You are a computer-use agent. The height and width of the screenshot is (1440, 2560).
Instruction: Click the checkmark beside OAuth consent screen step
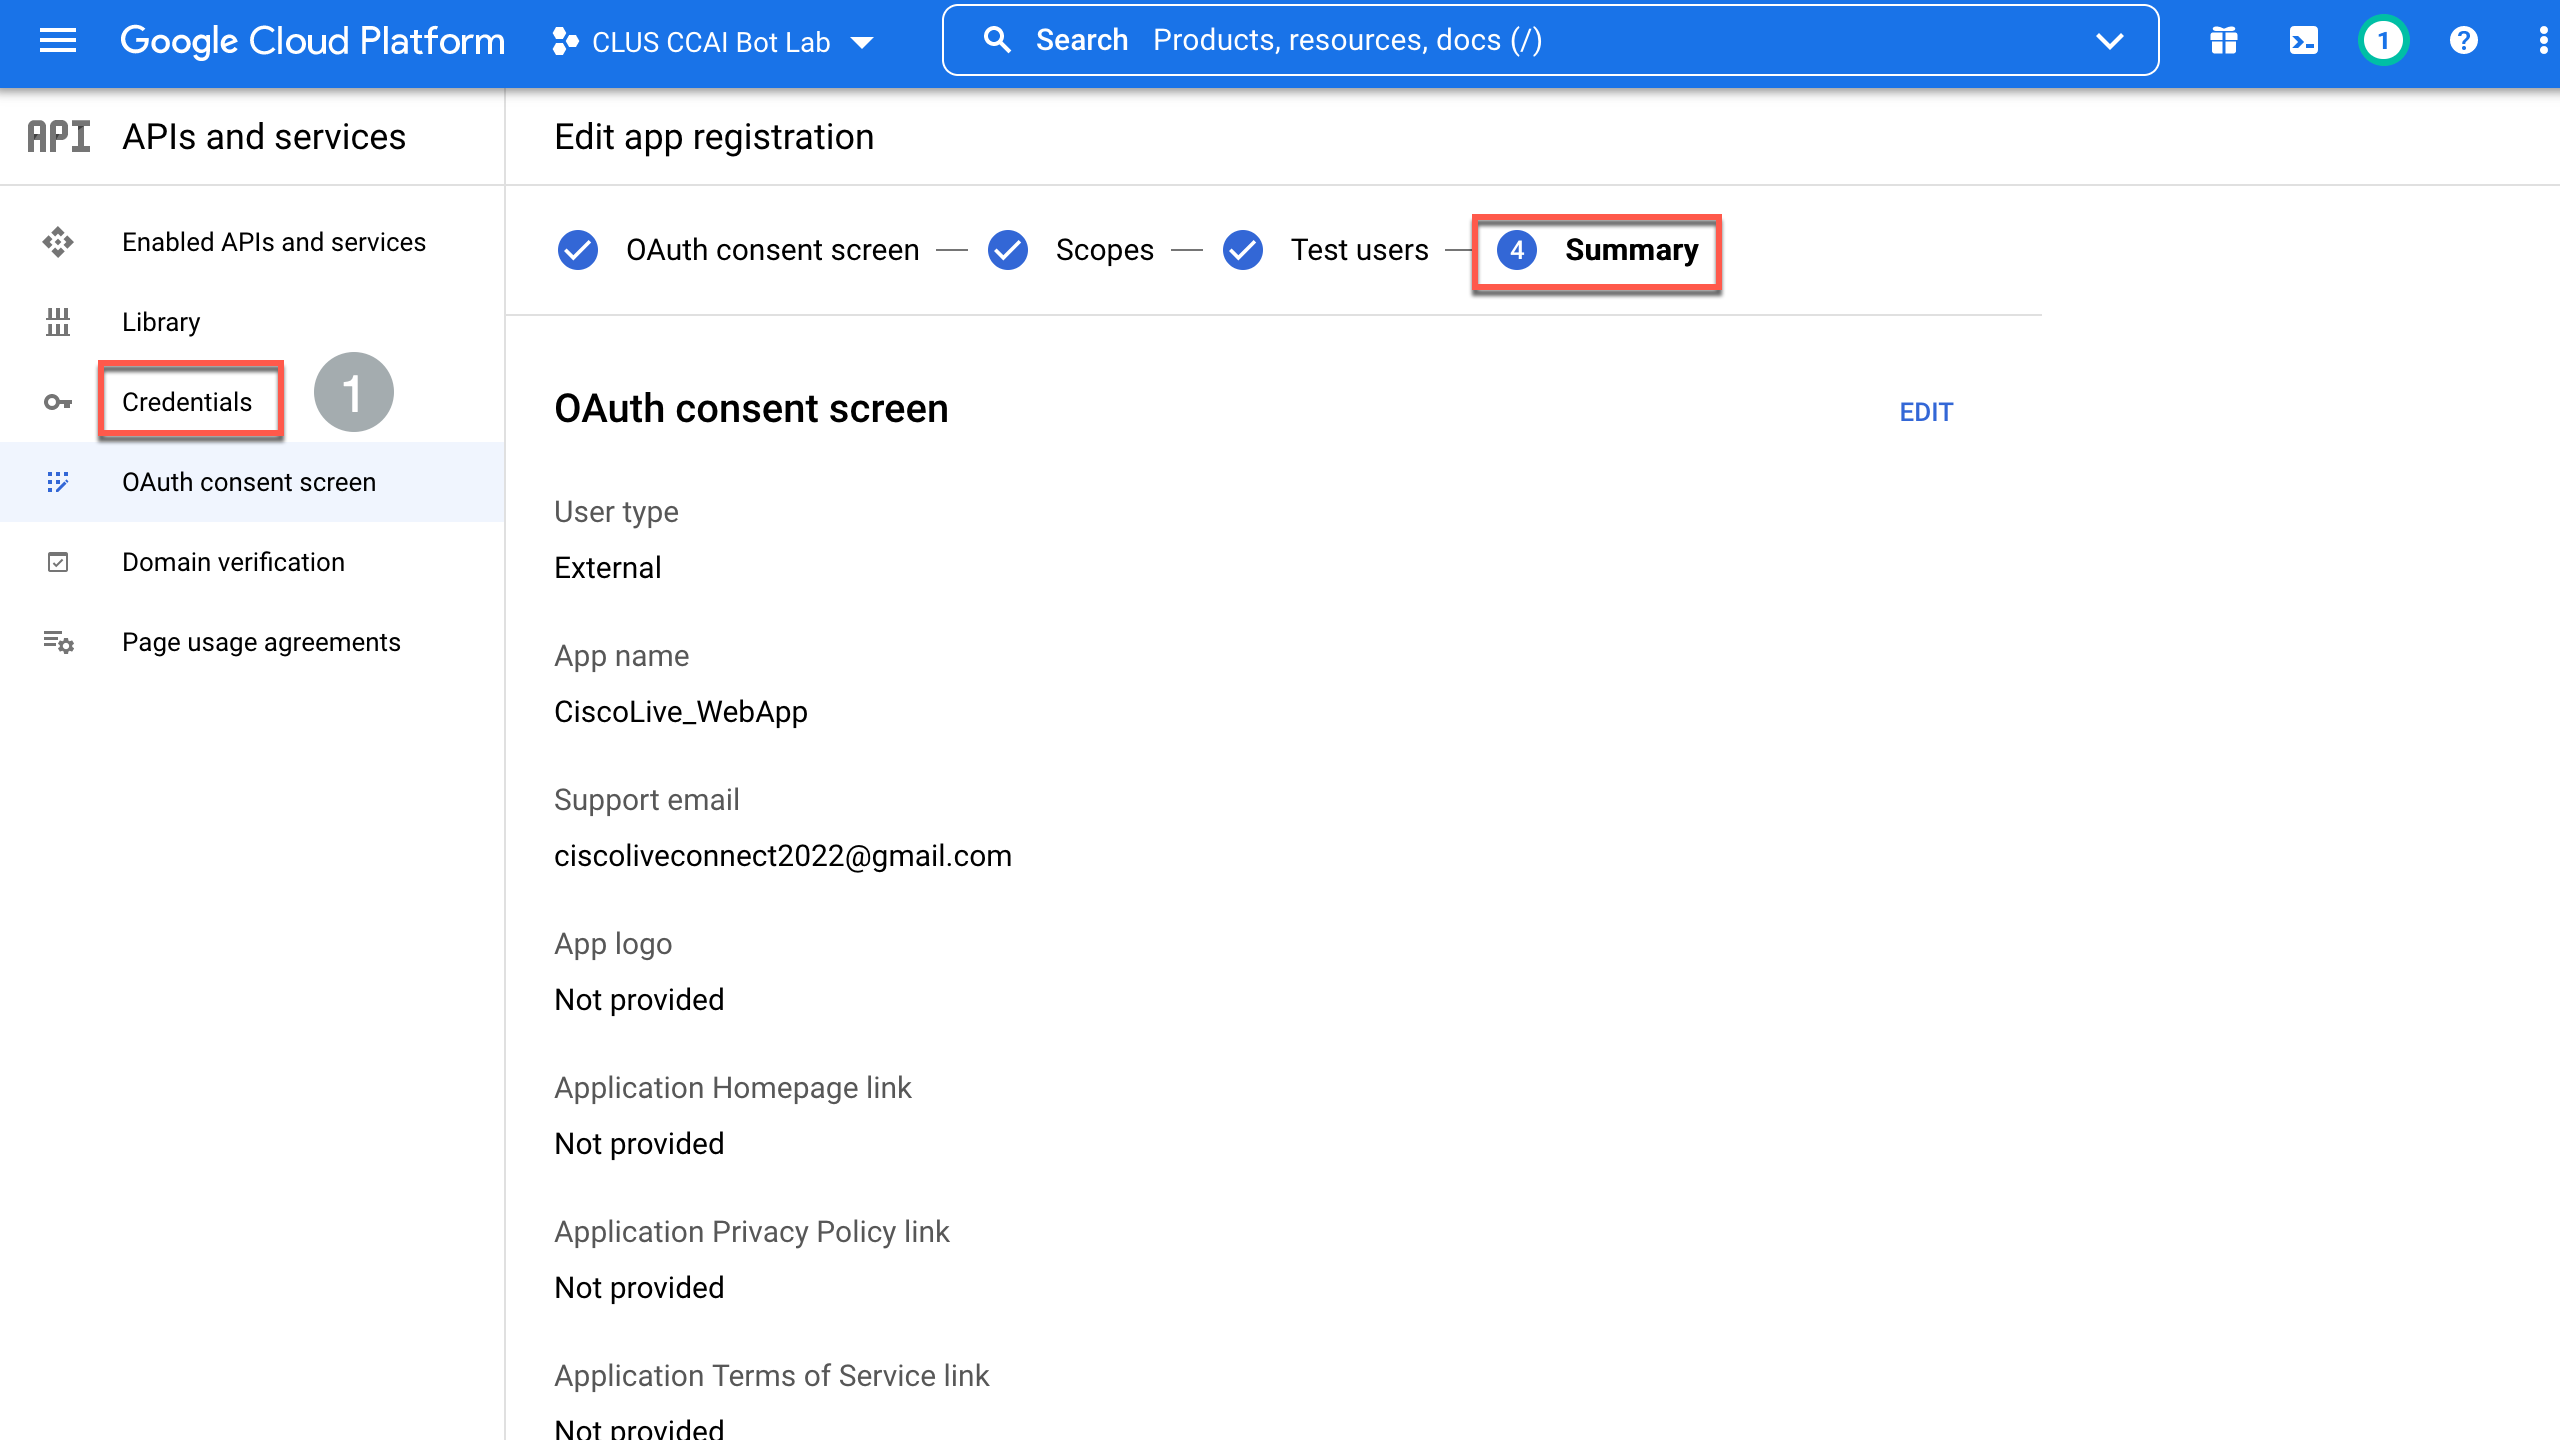[x=578, y=250]
